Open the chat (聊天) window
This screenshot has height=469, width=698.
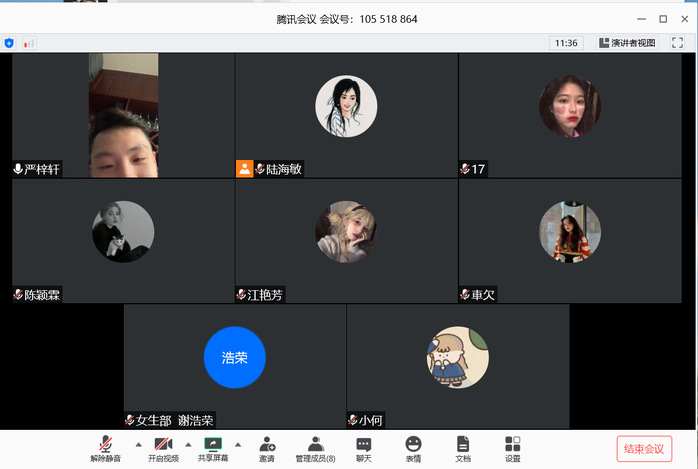click(x=363, y=447)
